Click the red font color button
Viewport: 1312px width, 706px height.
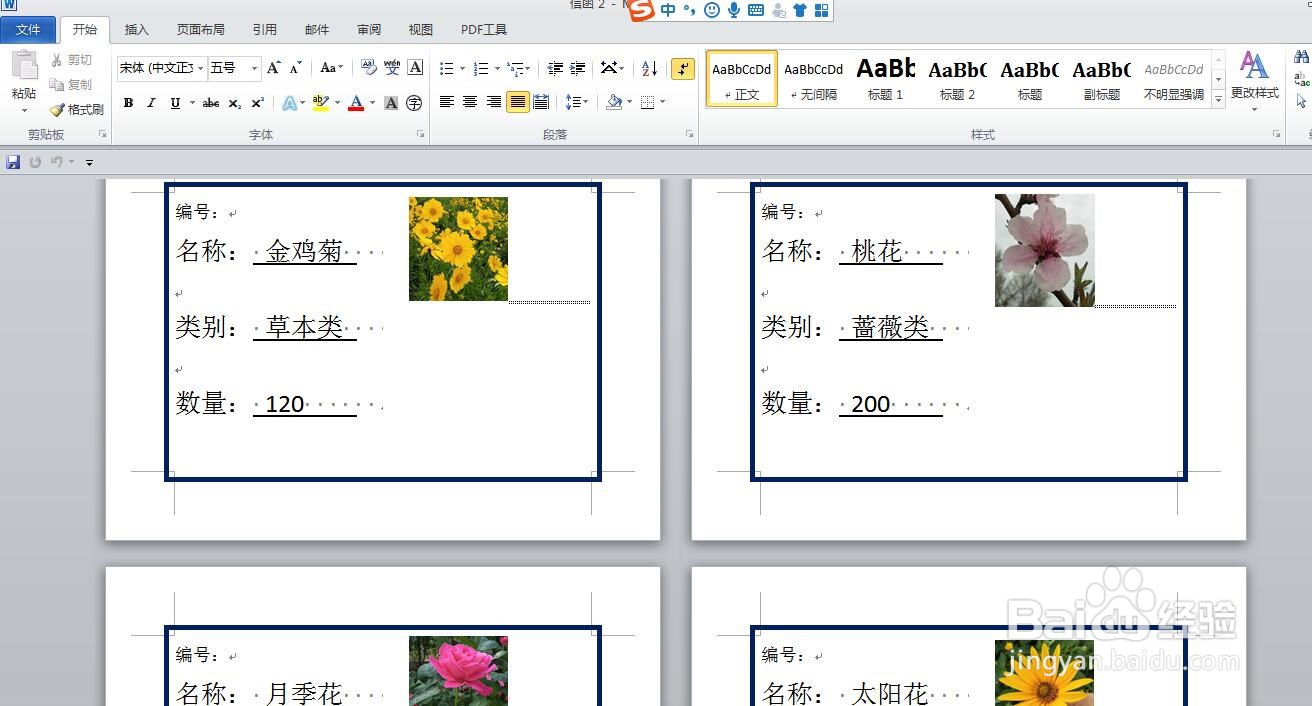356,103
